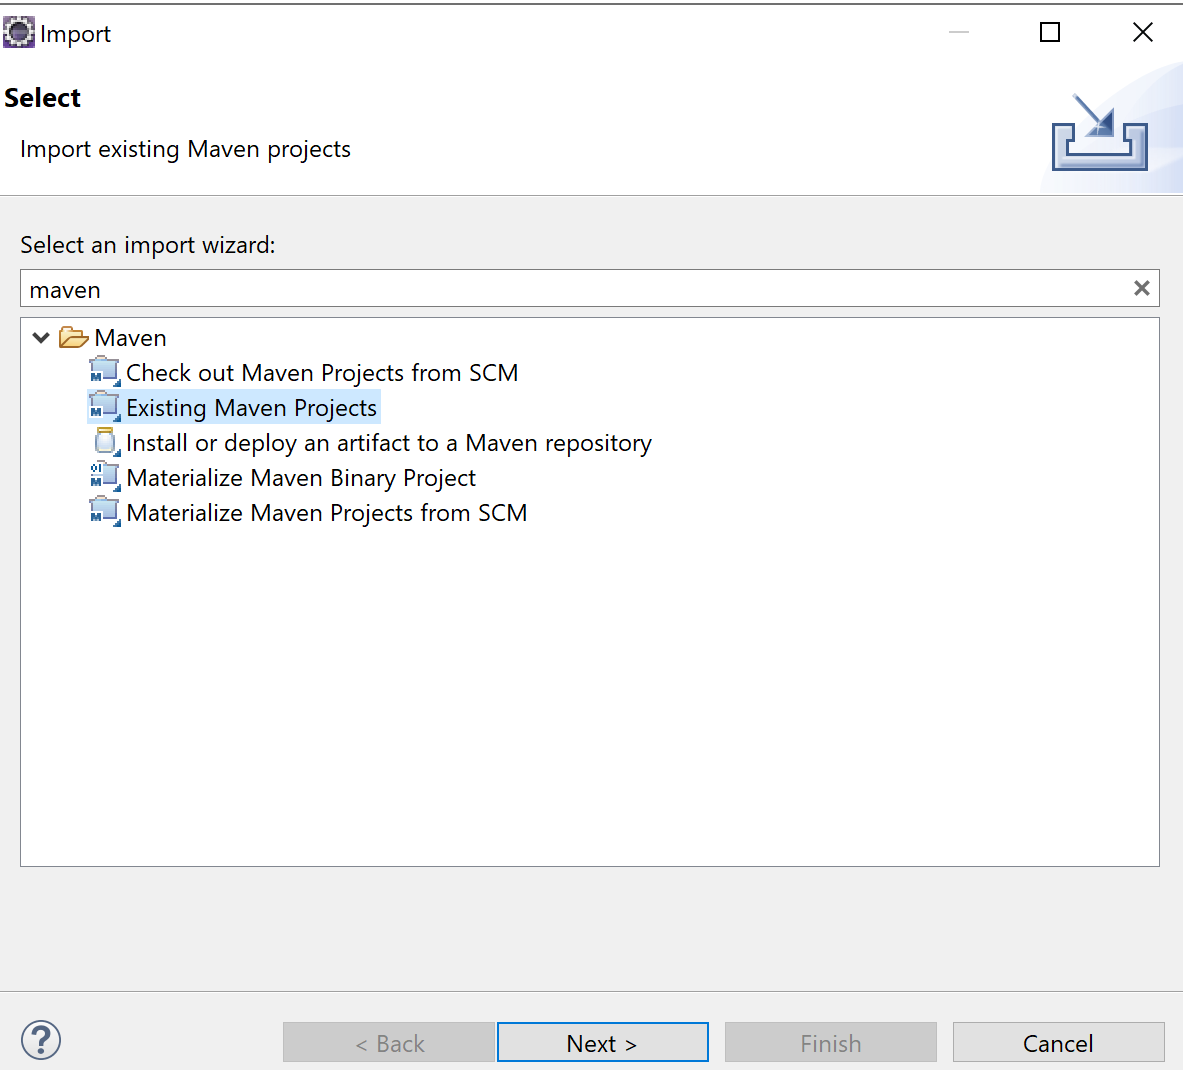This screenshot has width=1183, height=1070.
Task: Close the Import dialog window
Action: pyautogui.click(x=1142, y=32)
